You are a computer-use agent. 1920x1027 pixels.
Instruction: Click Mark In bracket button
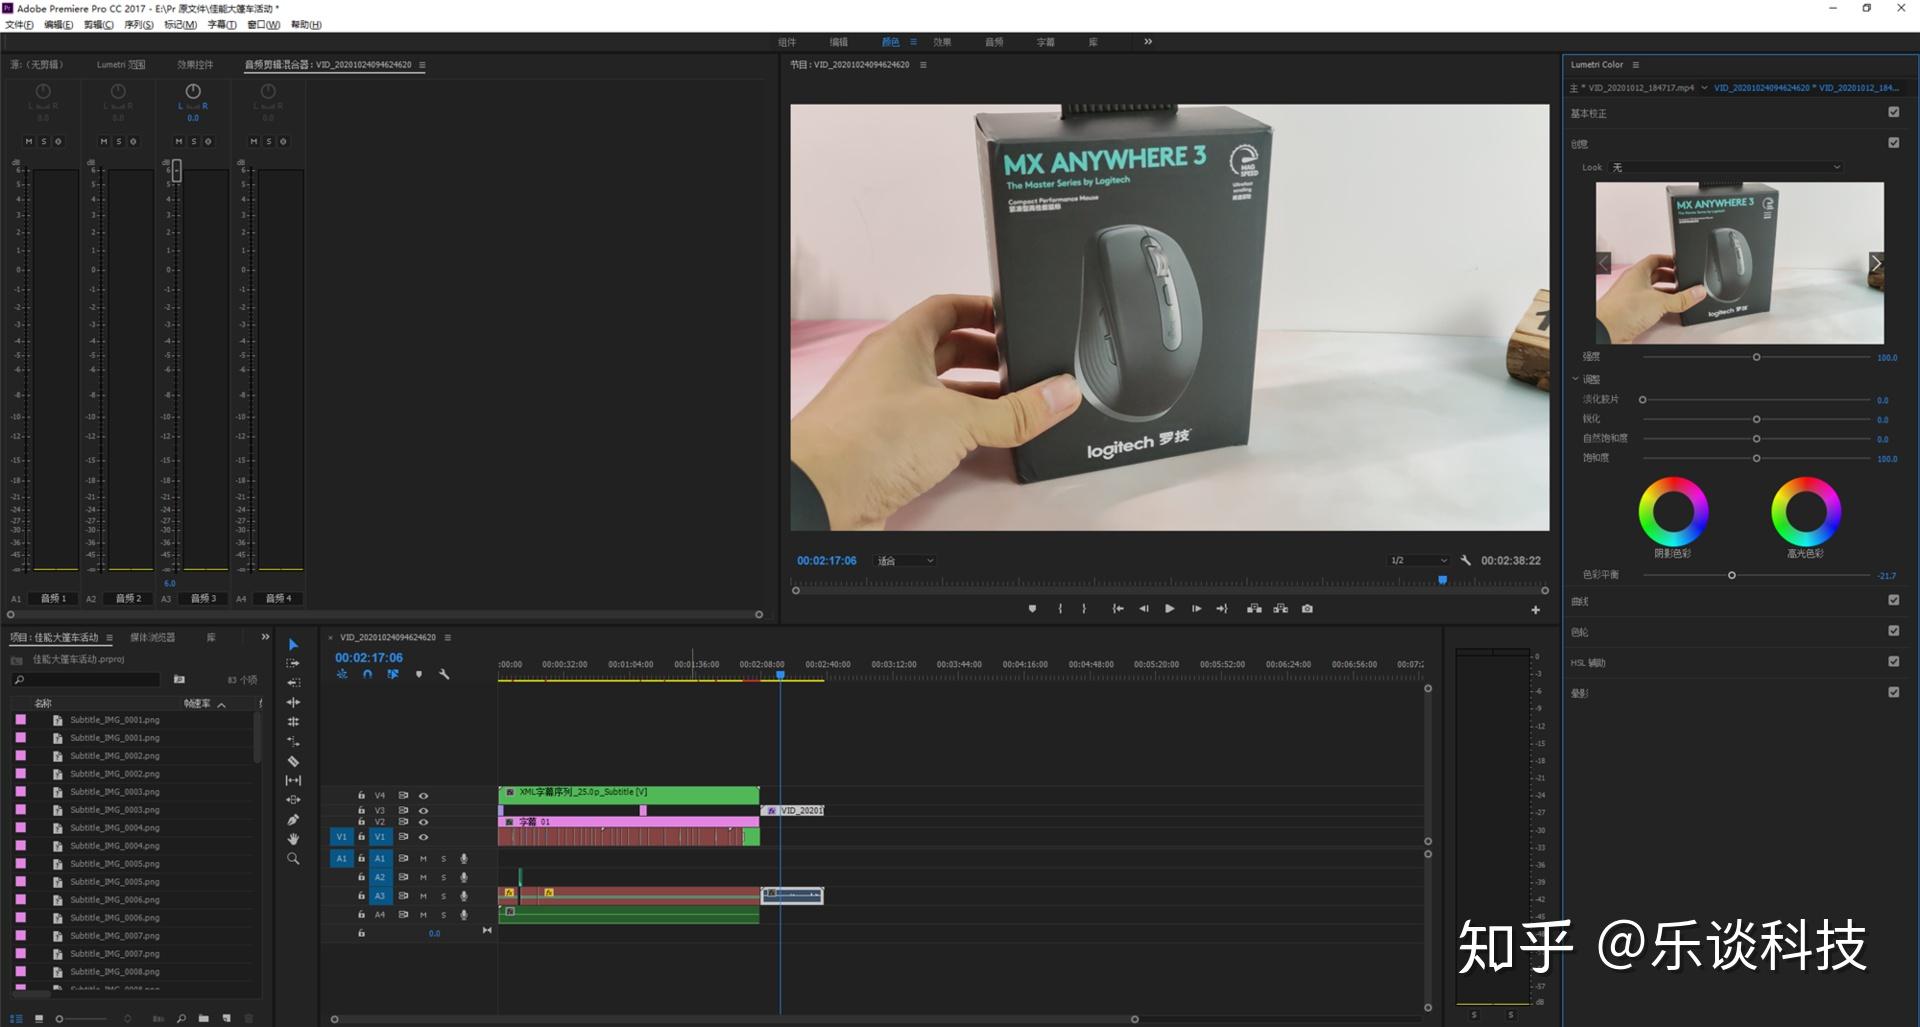click(x=1060, y=609)
